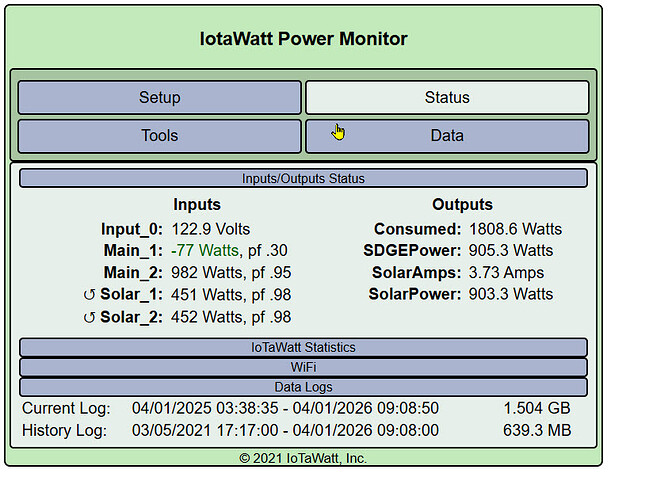Click the IotaWatt Power Monitor title
648x500 pixels.
(x=303, y=39)
